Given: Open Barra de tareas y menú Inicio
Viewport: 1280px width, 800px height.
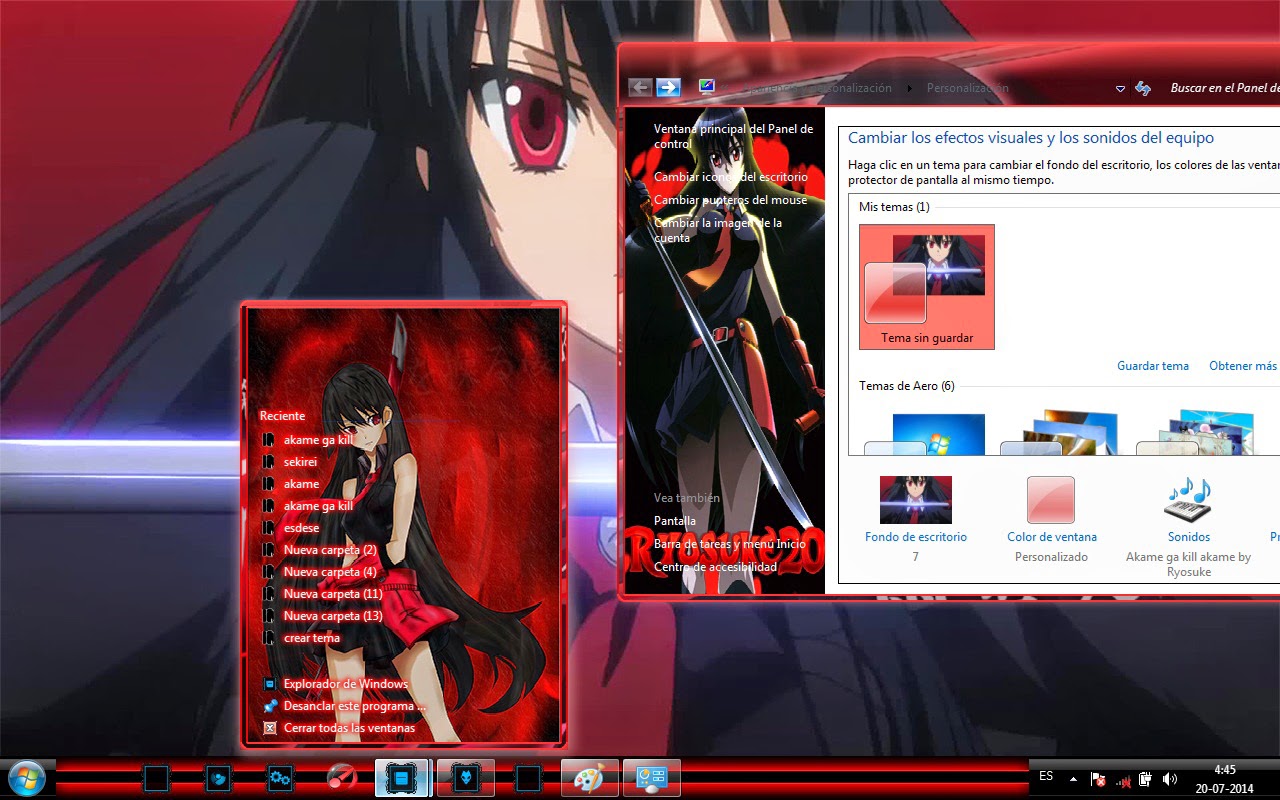Looking at the screenshot, I should tap(729, 544).
